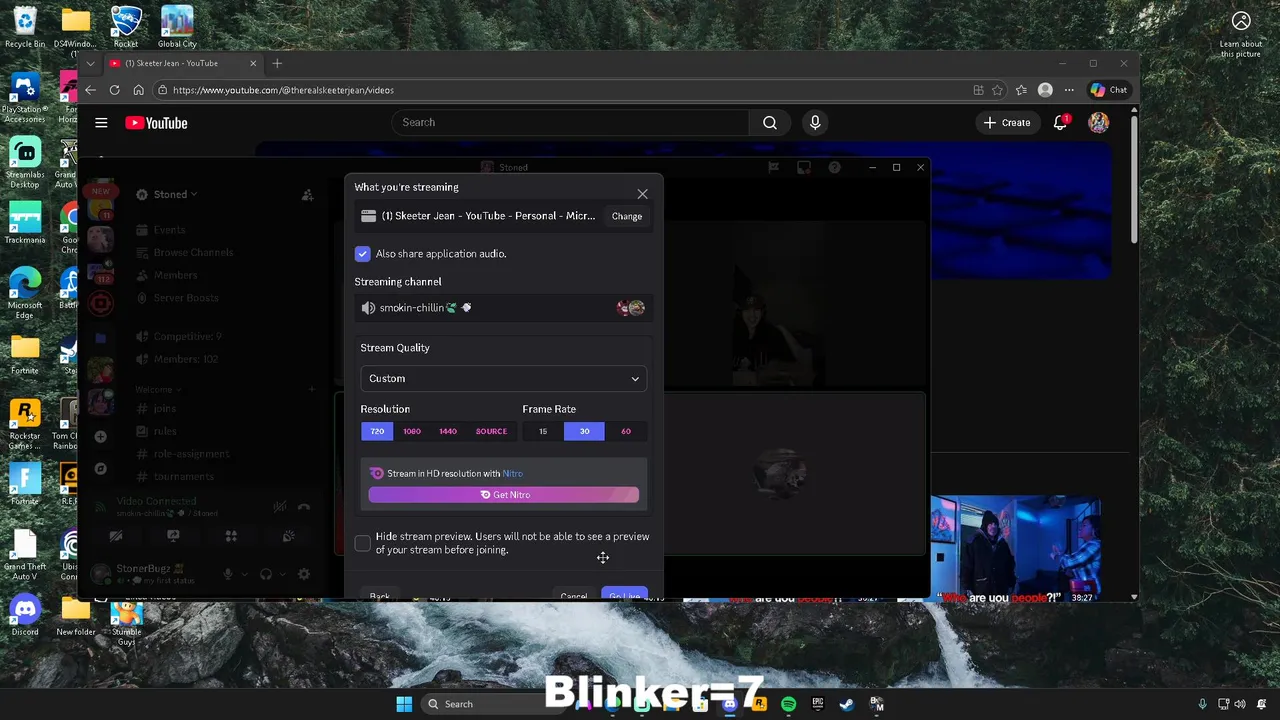Viewport: 1280px width, 720px height.
Task: Choose 1440 resolution
Action: click(x=448, y=431)
